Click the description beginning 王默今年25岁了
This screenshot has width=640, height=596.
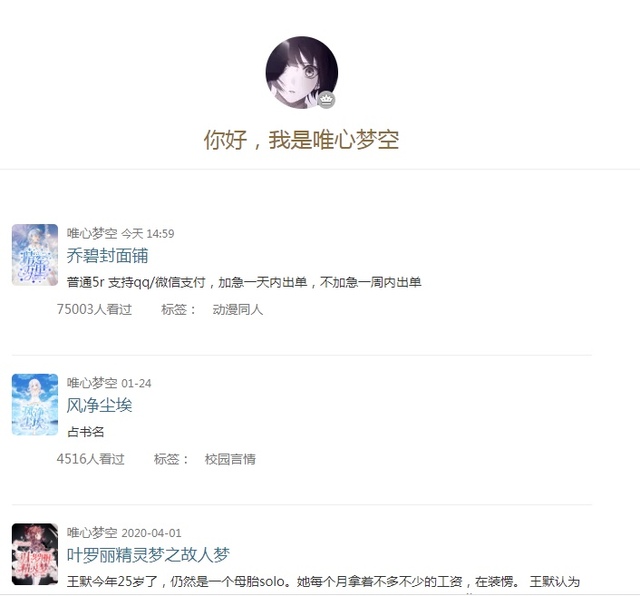(x=323, y=581)
